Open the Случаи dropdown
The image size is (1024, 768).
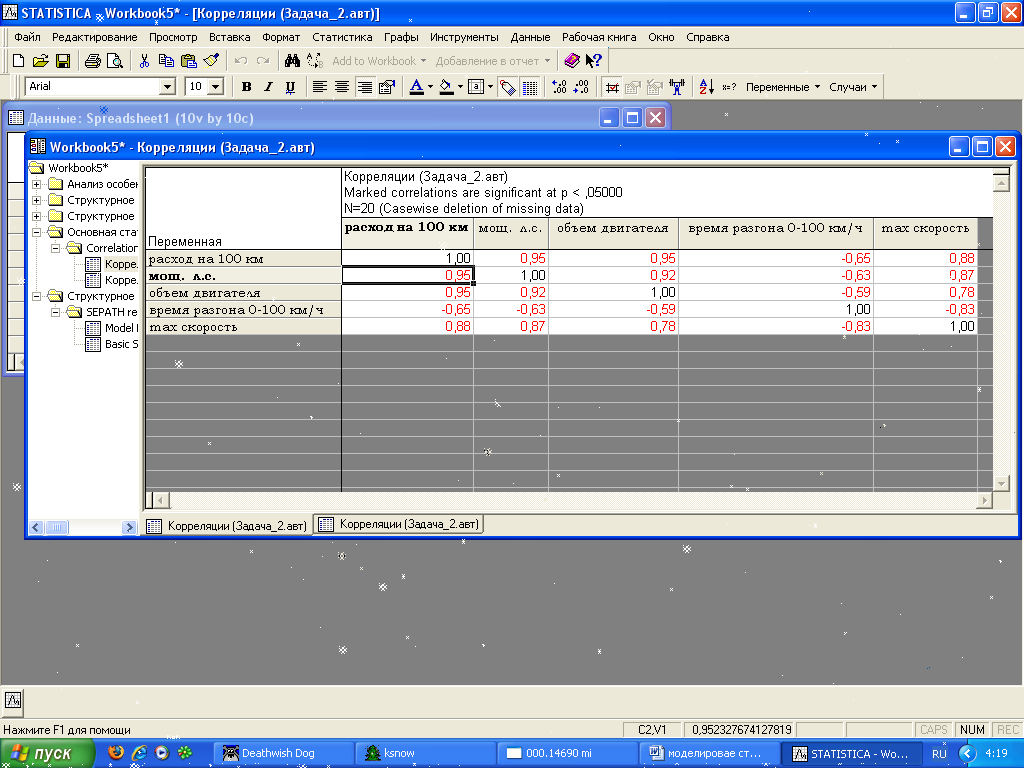pyautogui.click(x=853, y=87)
